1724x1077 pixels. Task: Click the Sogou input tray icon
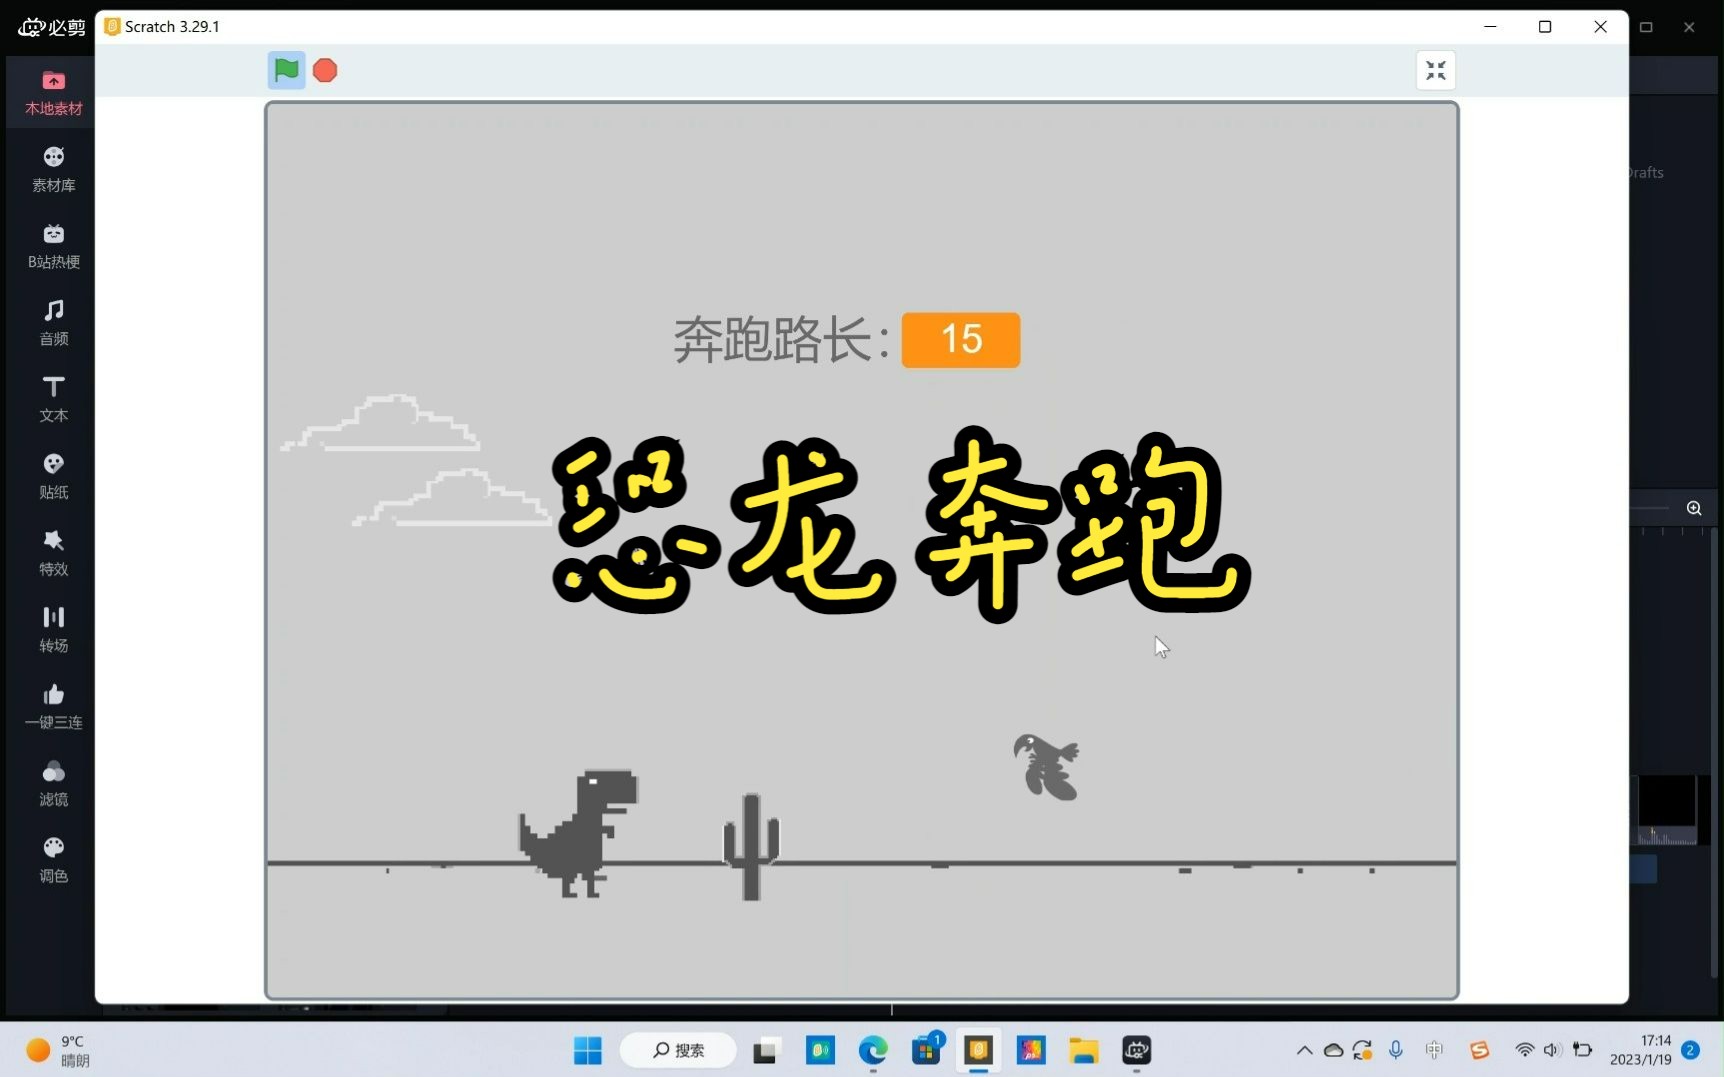tap(1480, 1050)
